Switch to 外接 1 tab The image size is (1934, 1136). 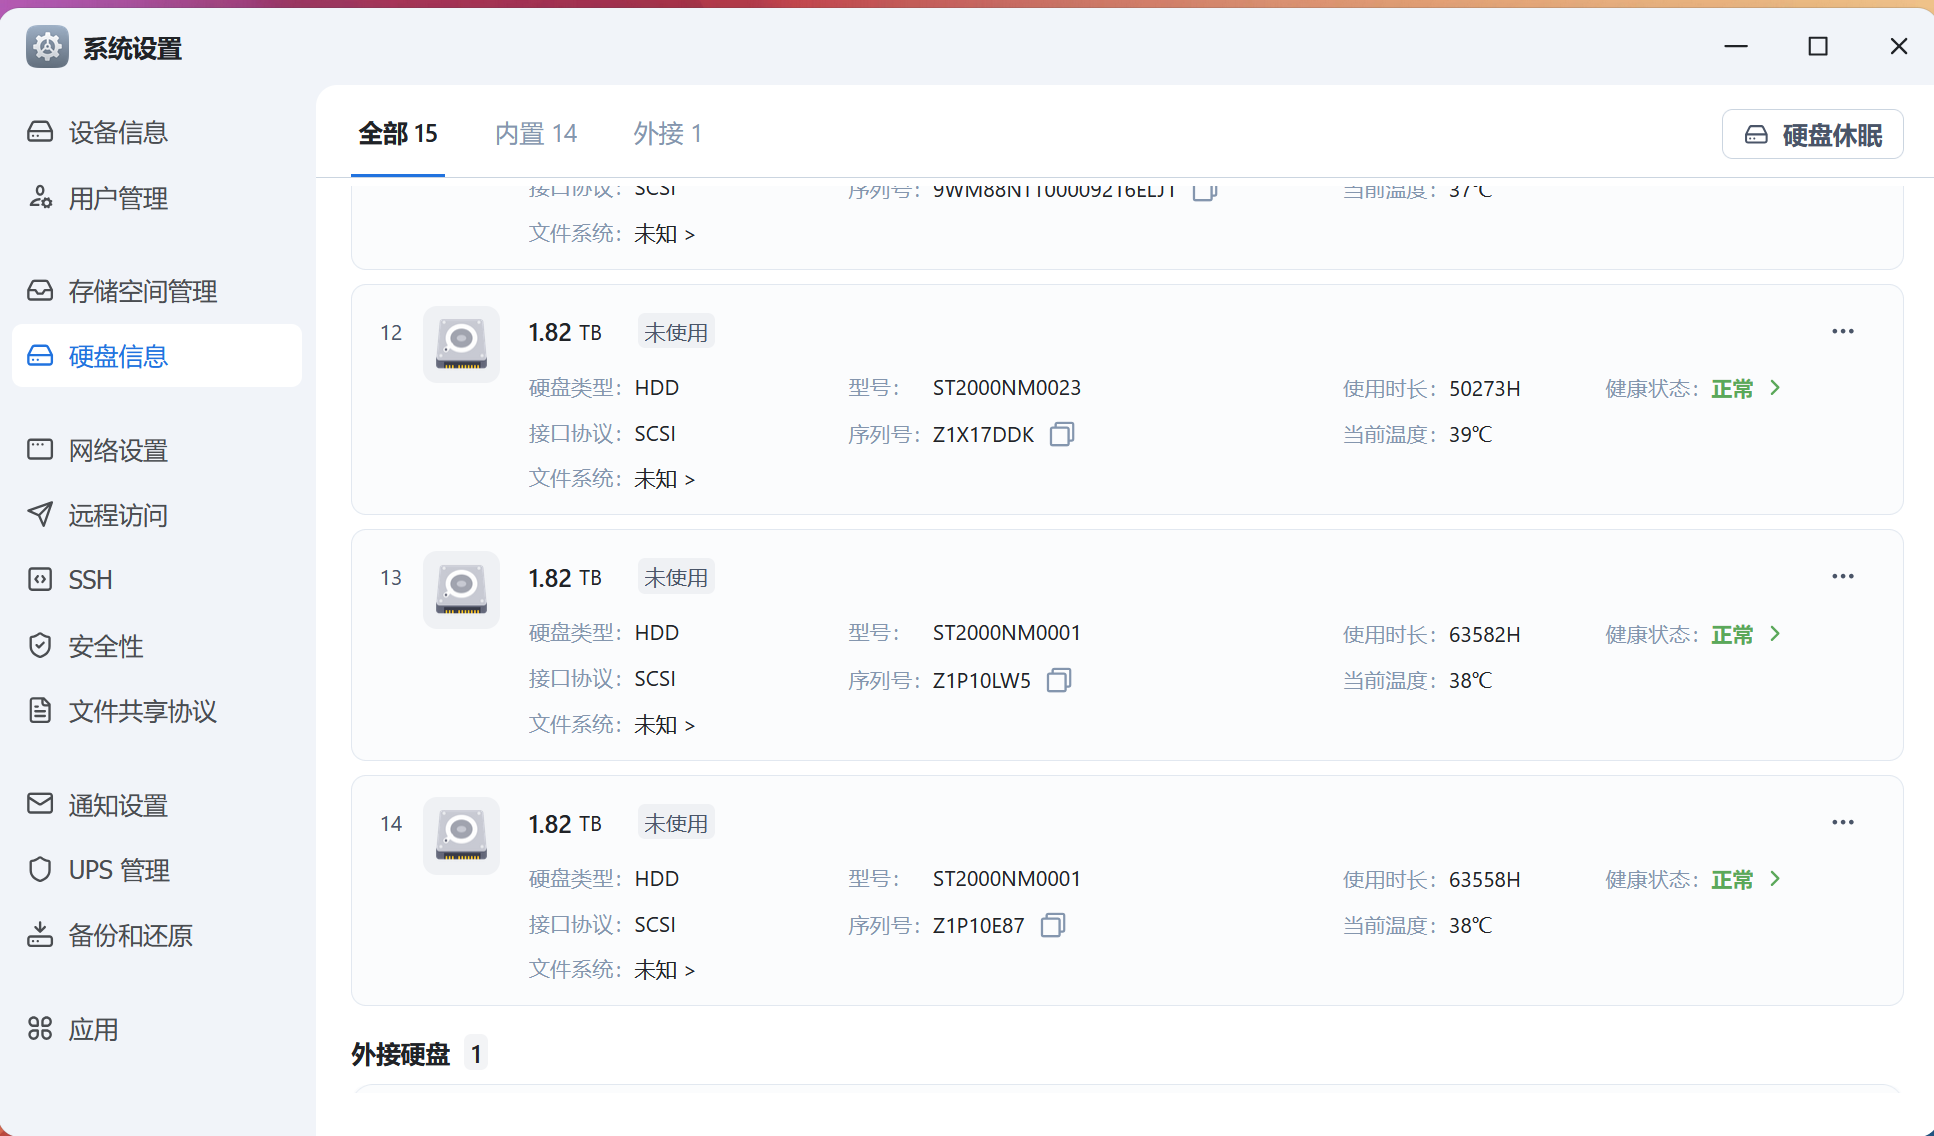[x=667, y=134]
